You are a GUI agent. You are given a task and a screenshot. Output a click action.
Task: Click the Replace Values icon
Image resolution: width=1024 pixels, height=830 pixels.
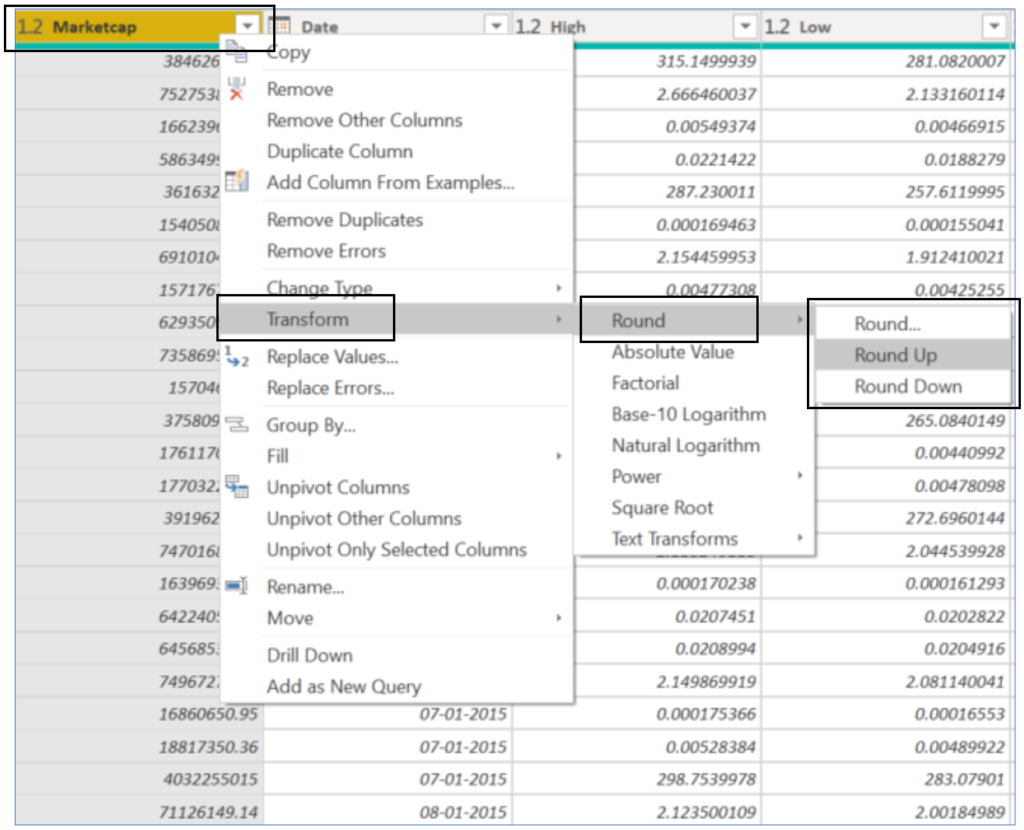pos(236,357)
